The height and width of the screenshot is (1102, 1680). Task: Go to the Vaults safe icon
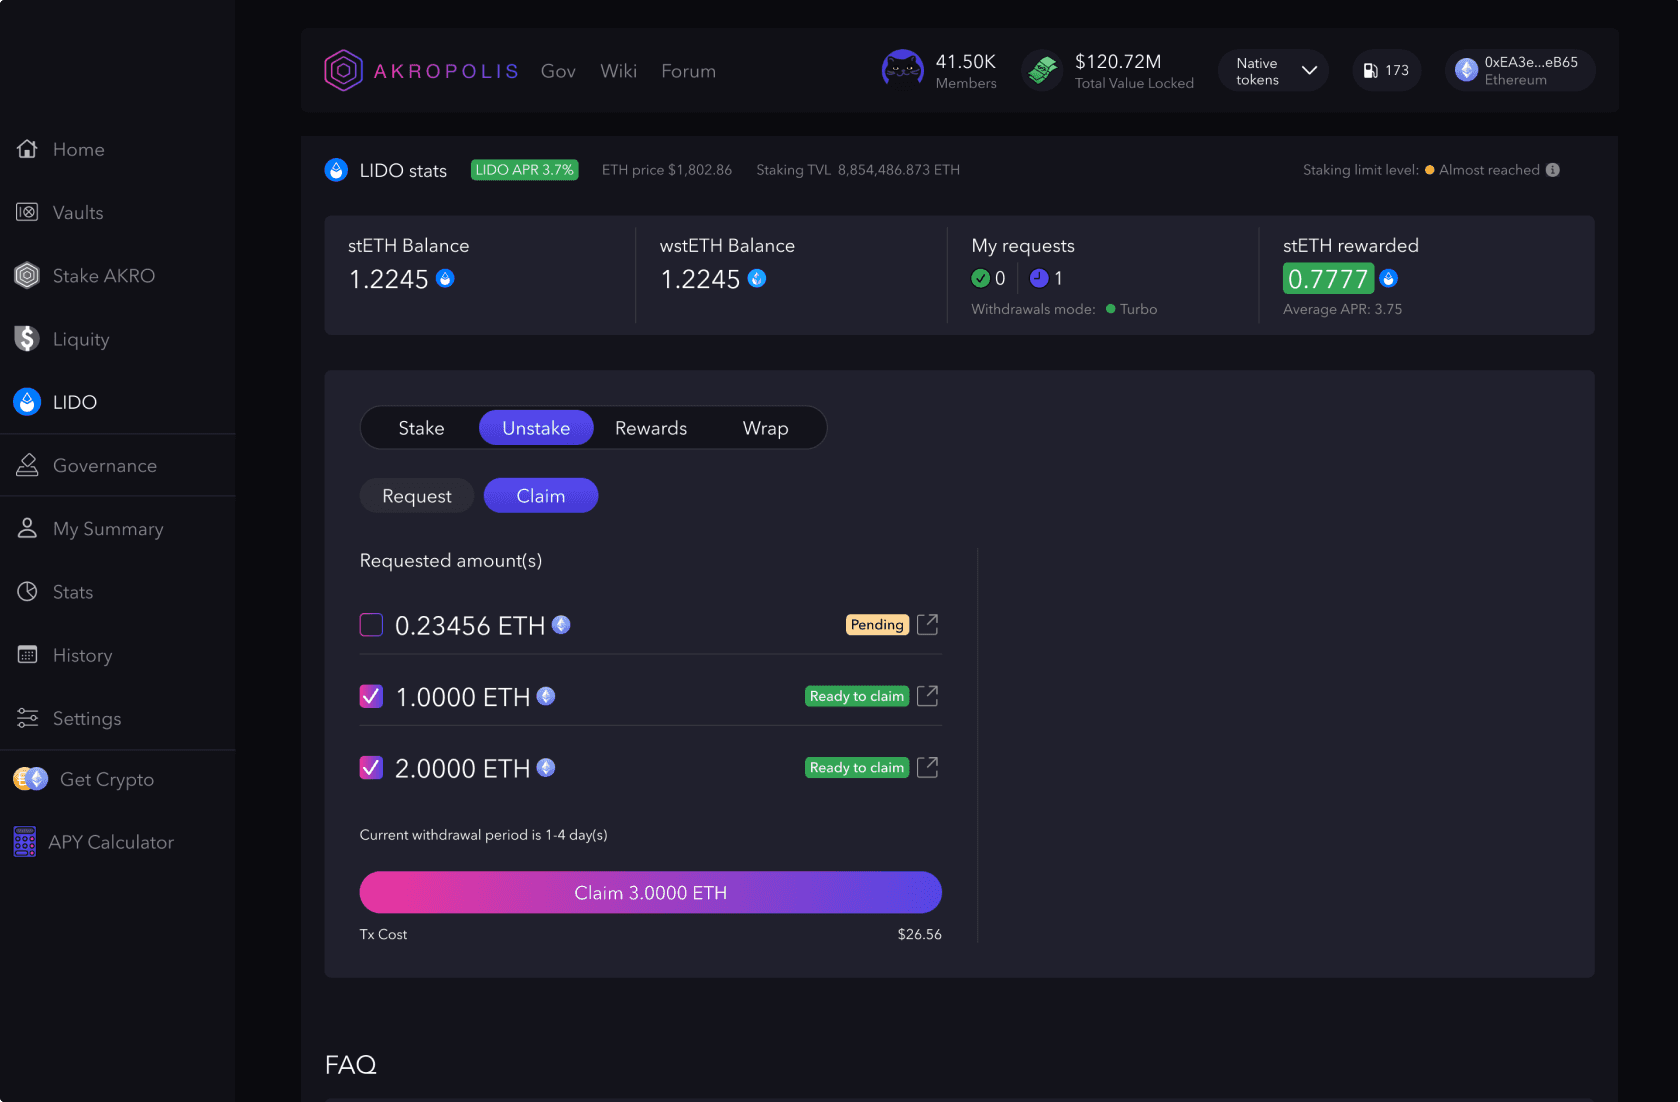click(x=27, y=212)
